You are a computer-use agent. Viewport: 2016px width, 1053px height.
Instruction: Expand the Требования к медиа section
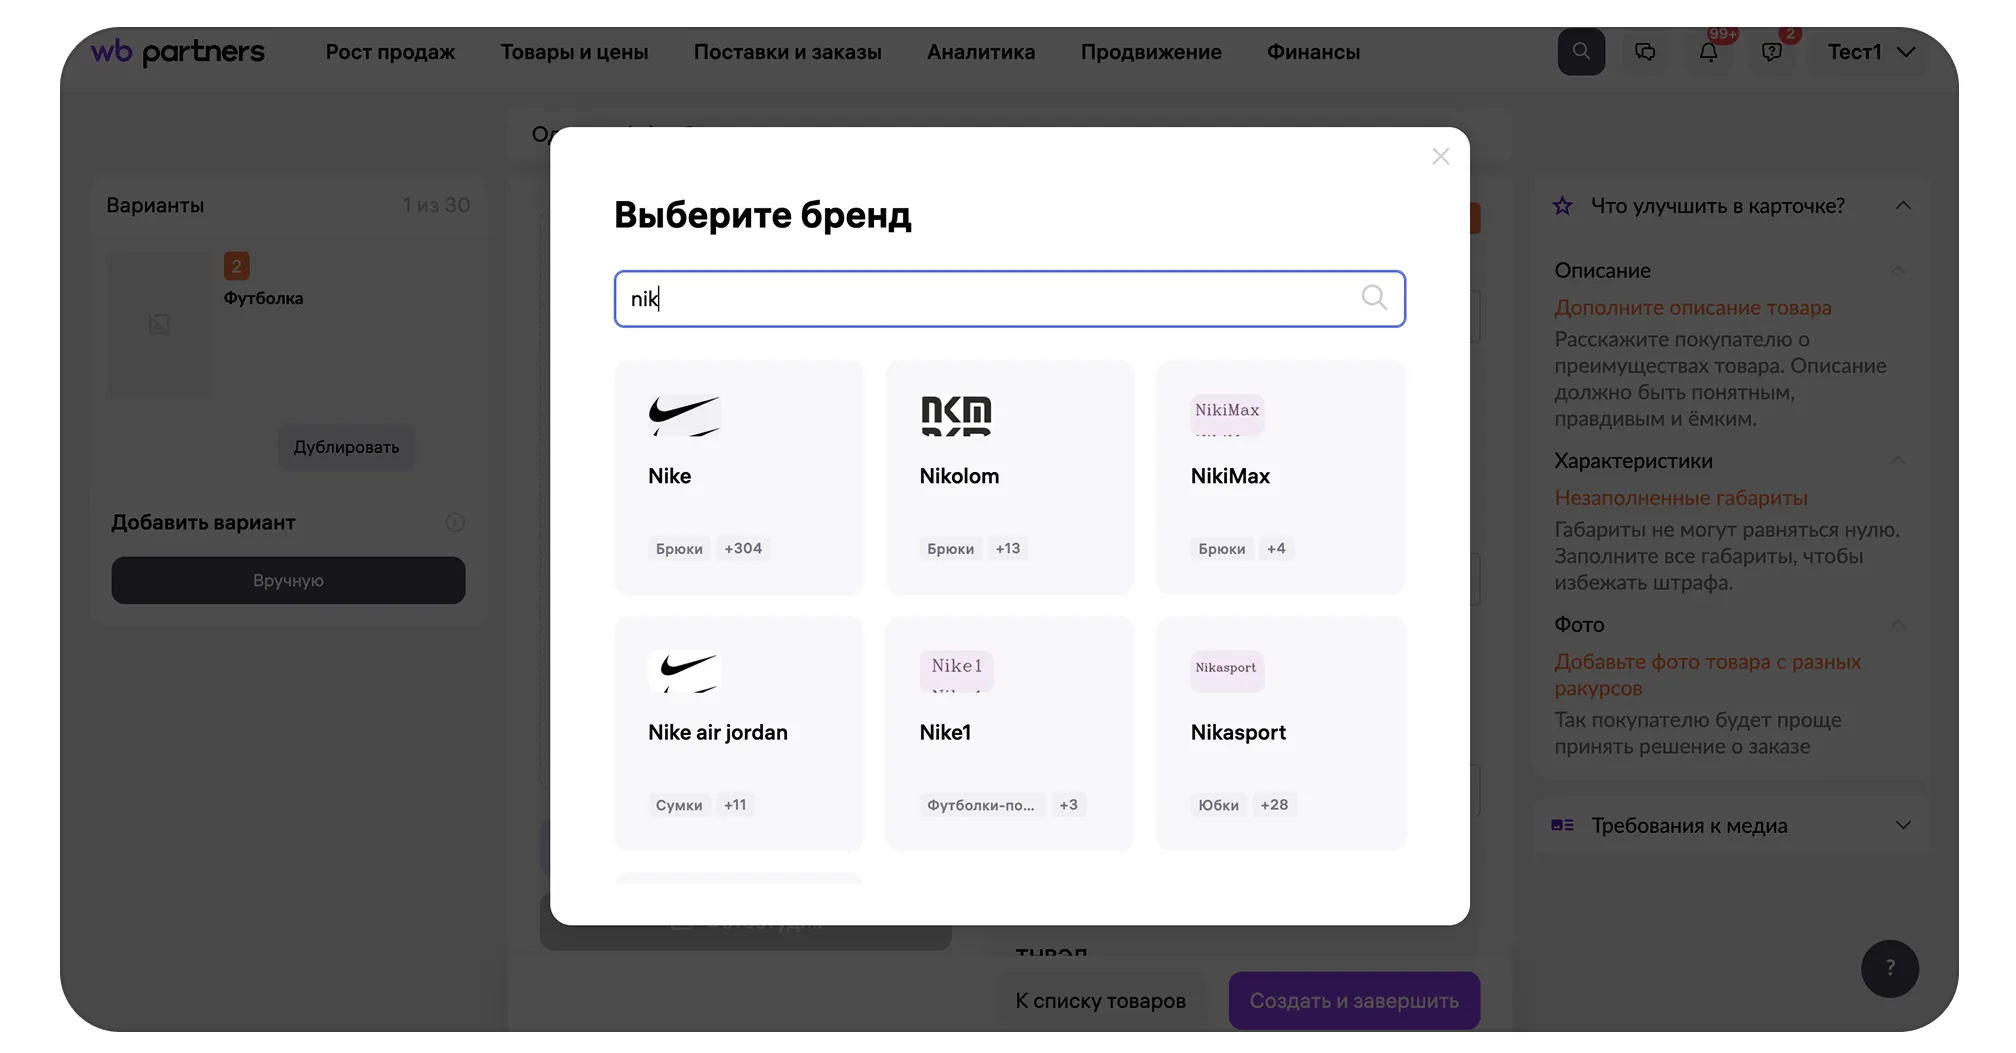(1902, 826)
